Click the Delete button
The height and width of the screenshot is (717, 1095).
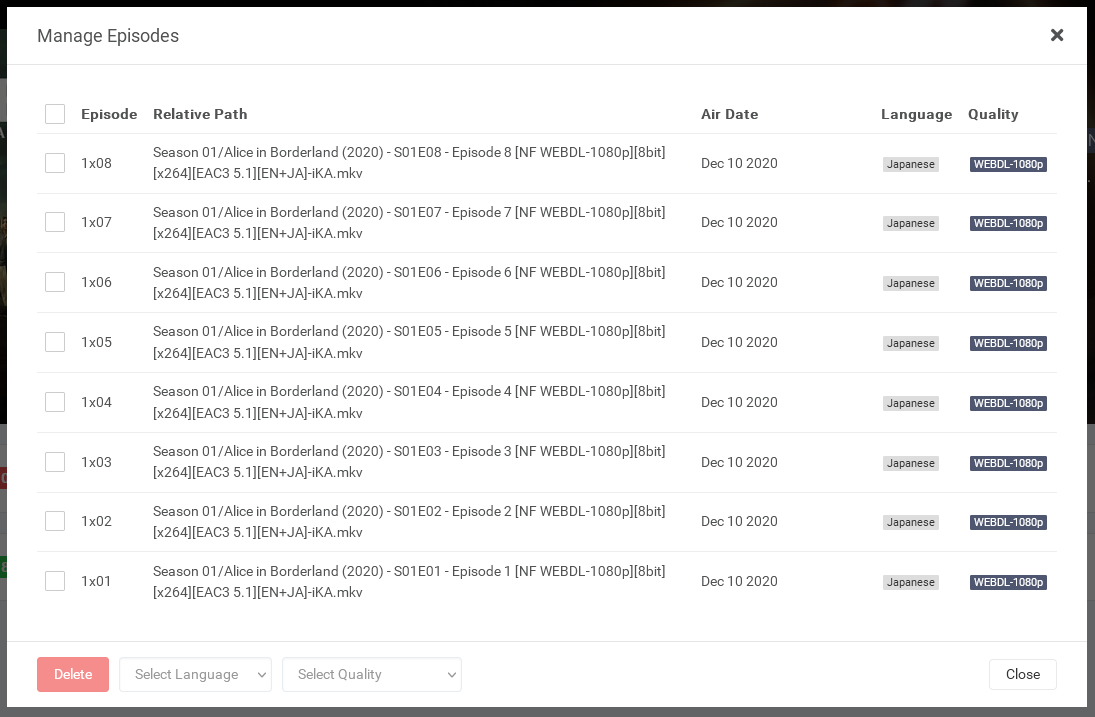point(72,674)
